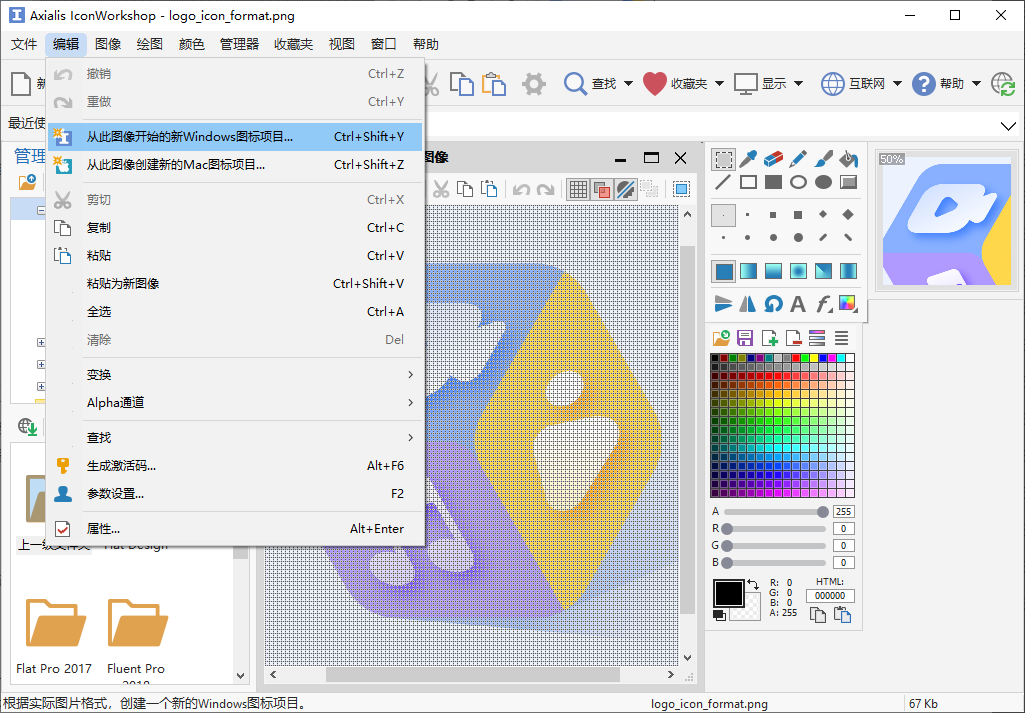Select the hollow ellipse shape tool
The image size is (1025, 713).
[x=798, y=182]
